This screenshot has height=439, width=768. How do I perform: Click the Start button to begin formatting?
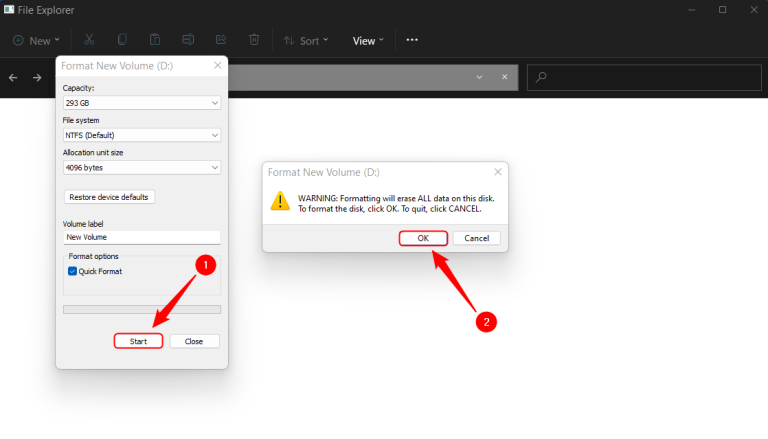click(138, 341)
